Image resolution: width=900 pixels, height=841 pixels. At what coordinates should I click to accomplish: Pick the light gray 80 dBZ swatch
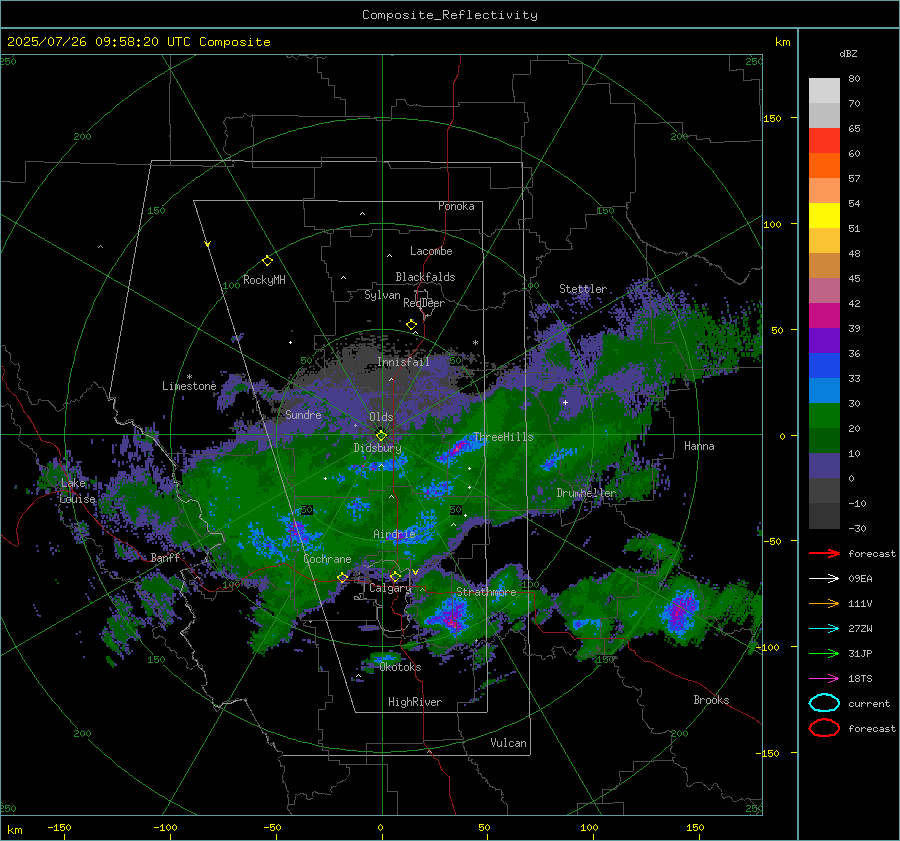point(824,91)
